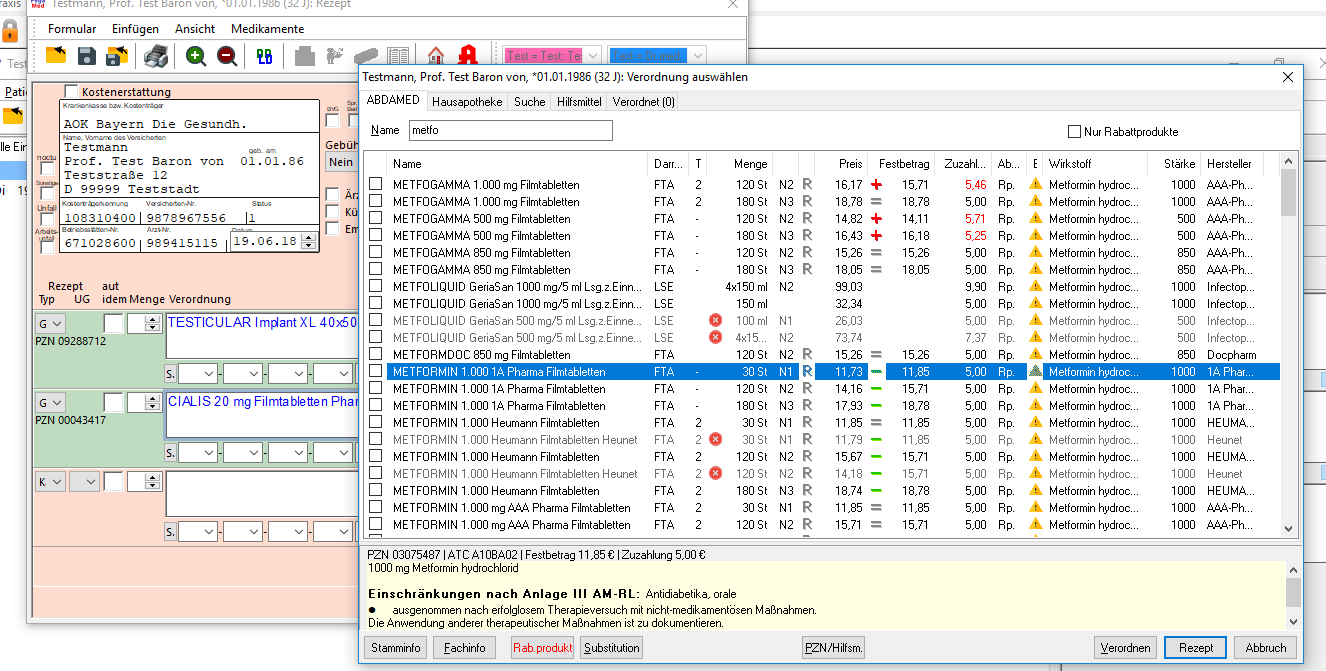1326x671 pixels.
Task: Click the printer icon in Rezept toolbar
Action: pos(156,56)
